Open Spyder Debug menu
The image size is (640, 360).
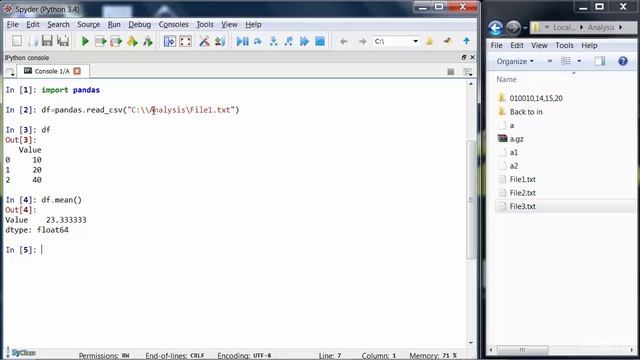pos(140,24)
